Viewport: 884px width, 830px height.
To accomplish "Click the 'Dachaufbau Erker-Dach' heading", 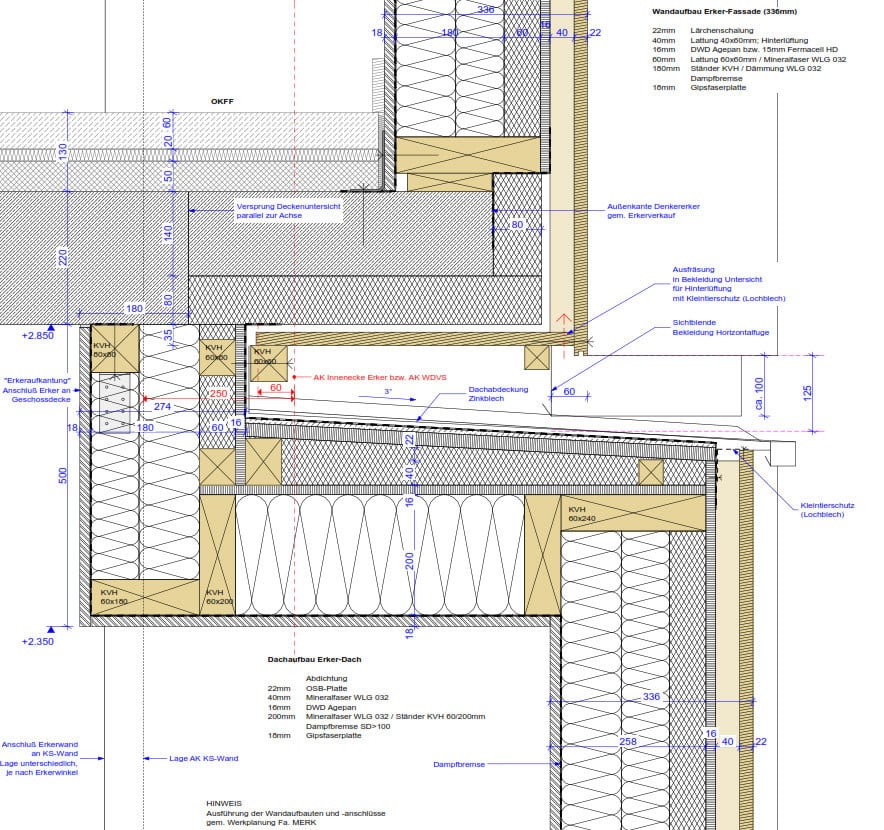I will click(x=314, y=660).
